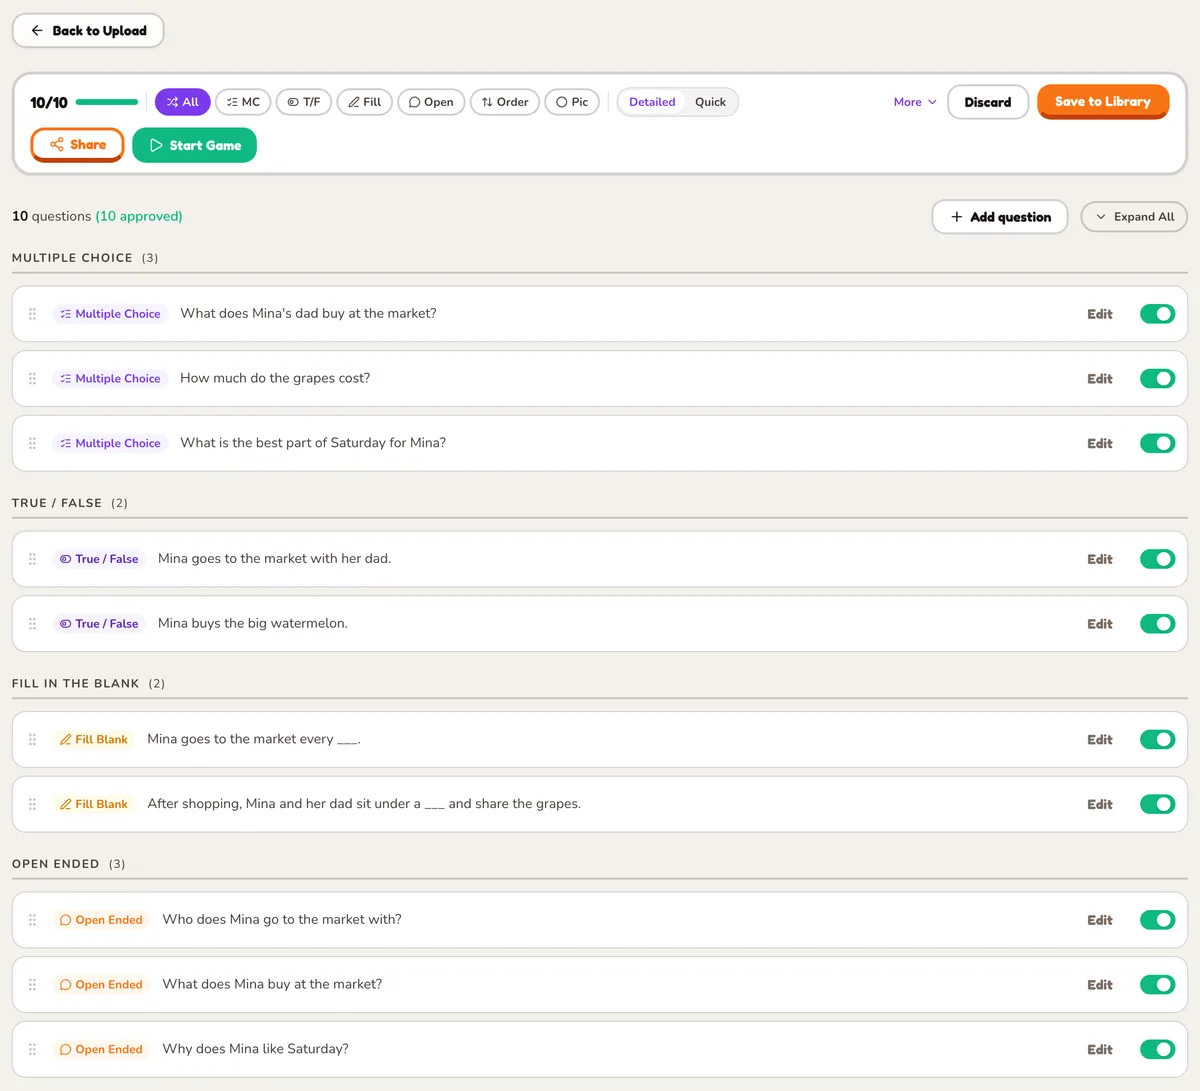
Task: Click drag handle for 'Who does Mina go to the market with?'
Action: tap(32, 920)
